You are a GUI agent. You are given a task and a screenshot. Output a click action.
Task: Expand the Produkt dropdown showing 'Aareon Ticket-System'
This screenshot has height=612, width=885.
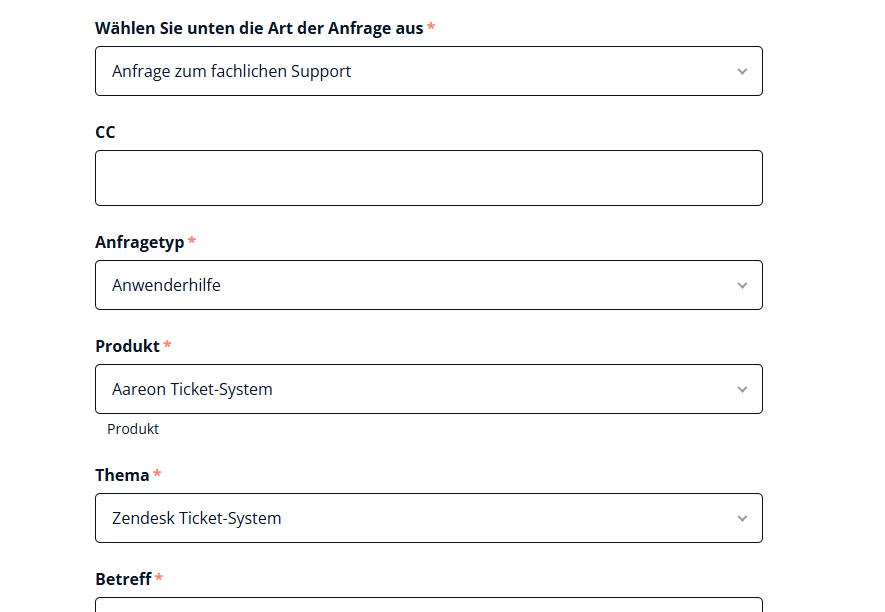(428, 389)
